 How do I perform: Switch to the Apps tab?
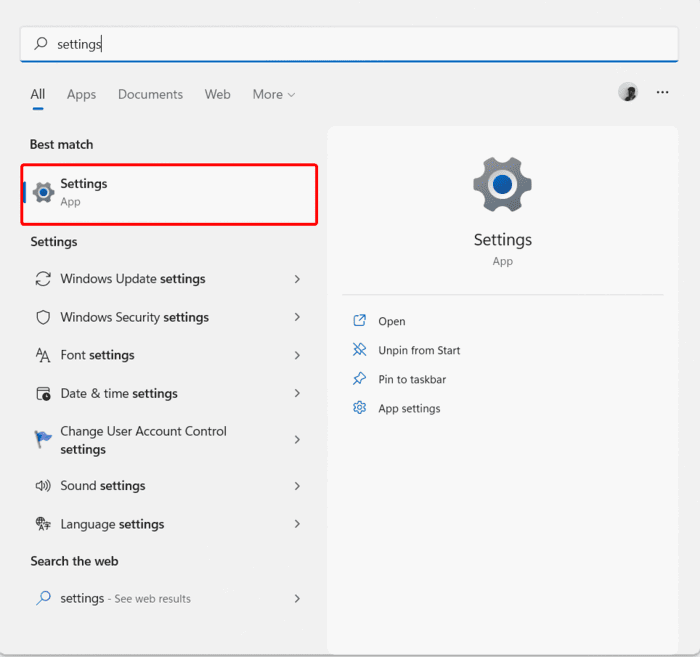pyautogui.click(x=81, y=95)
